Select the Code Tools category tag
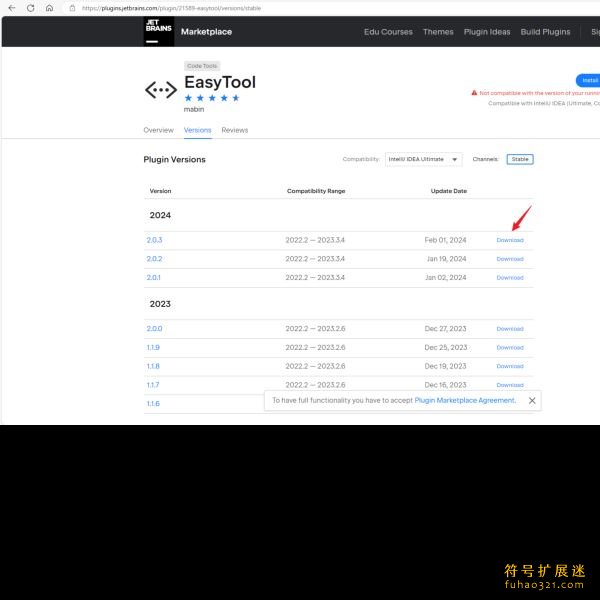 (x=202, y=66)
